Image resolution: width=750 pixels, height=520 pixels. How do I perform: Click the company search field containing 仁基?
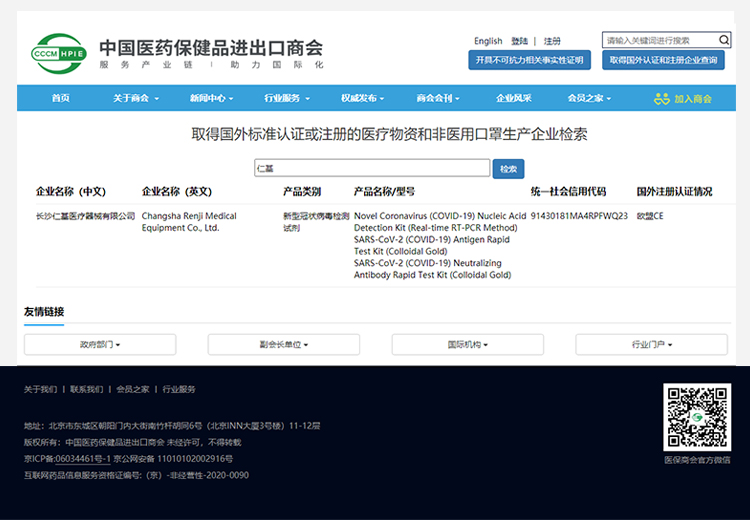click(x=372, y=169)
